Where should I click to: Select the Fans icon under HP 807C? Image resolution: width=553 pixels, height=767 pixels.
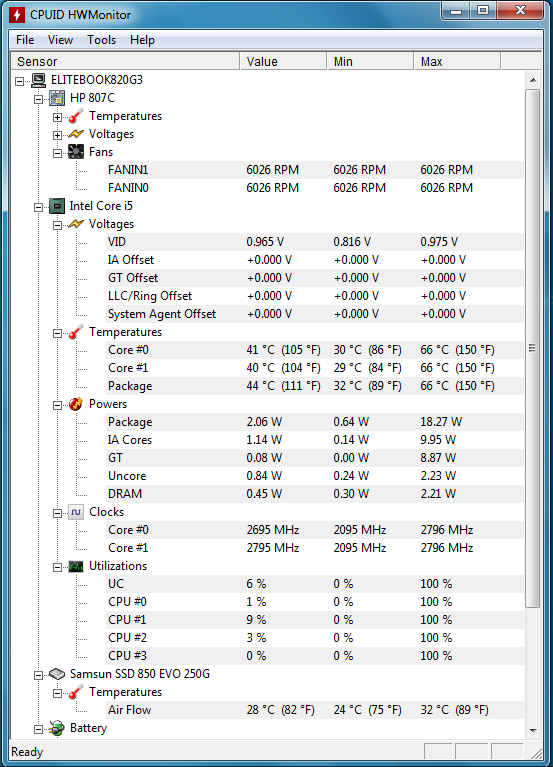pyautogui.click(x=76, y=152)
